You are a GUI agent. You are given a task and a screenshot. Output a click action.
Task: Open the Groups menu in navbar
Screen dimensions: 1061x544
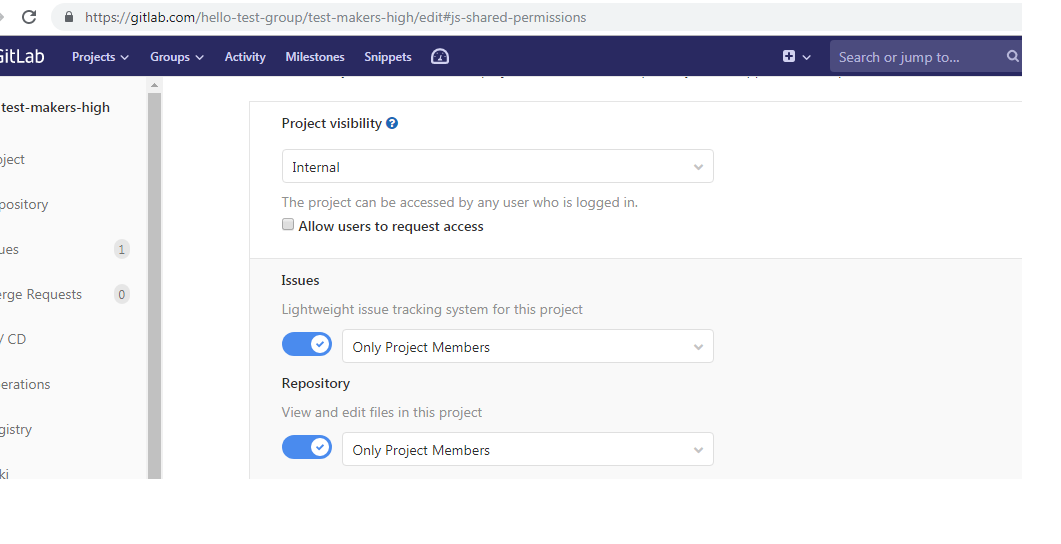pyautogui.click(x=177, y=57)
